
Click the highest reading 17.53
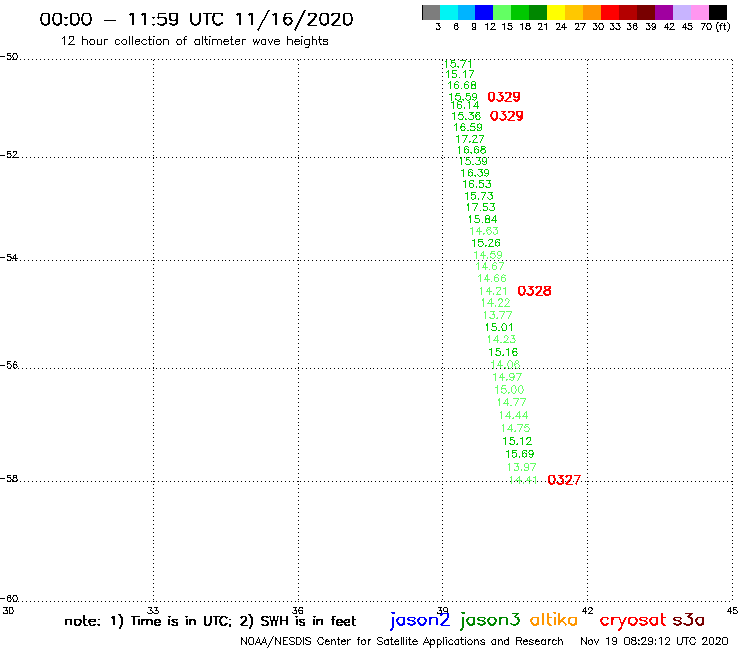480,207
